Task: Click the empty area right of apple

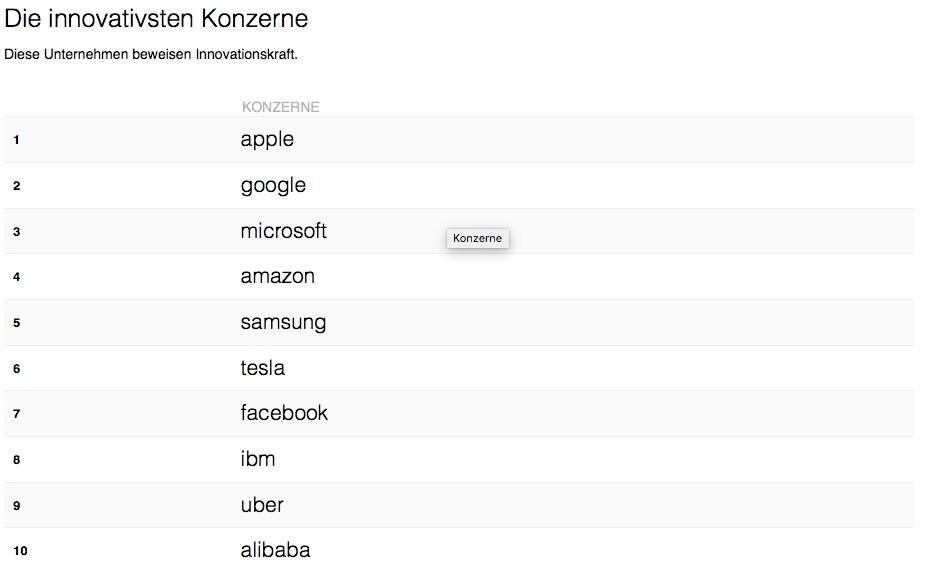Action: coord(600,139)
